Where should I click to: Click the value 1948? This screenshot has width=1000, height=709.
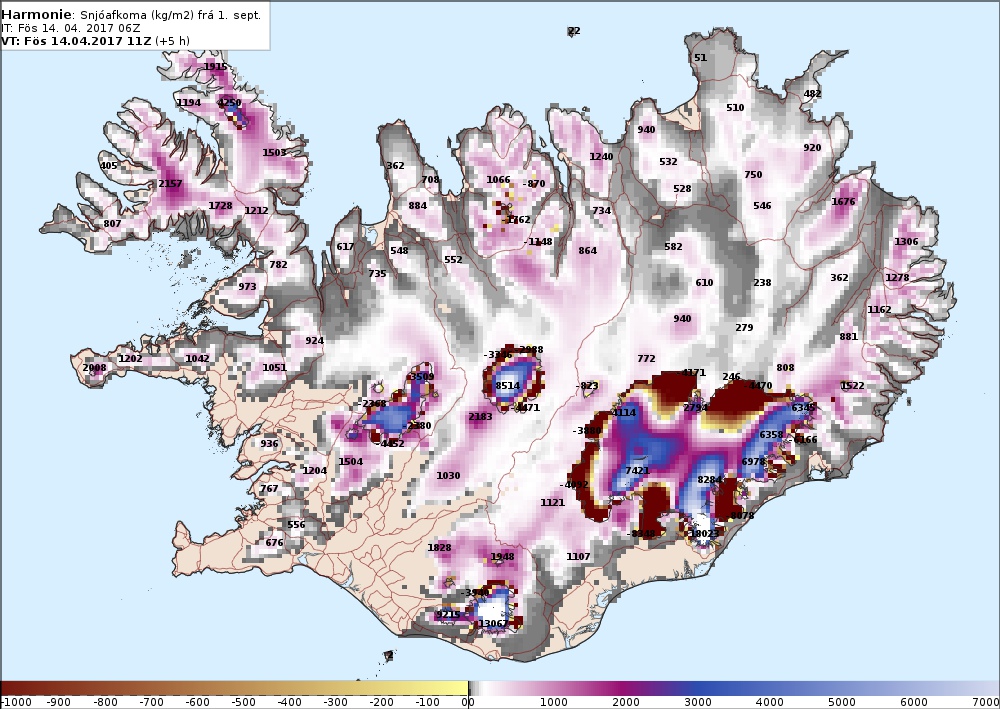click(x=503, y=556)
